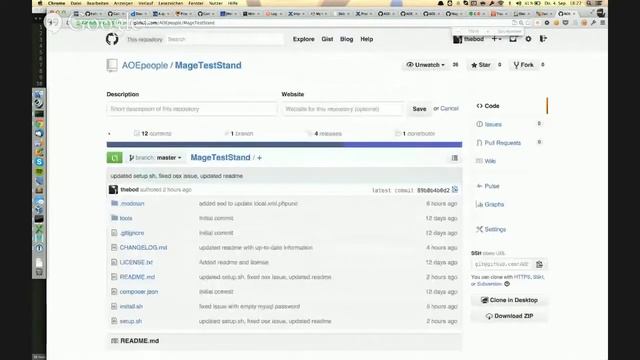This screenshot has height=360, width=640.
Task: Create a new file with plus icon
Action: click(x=259, y=158)
